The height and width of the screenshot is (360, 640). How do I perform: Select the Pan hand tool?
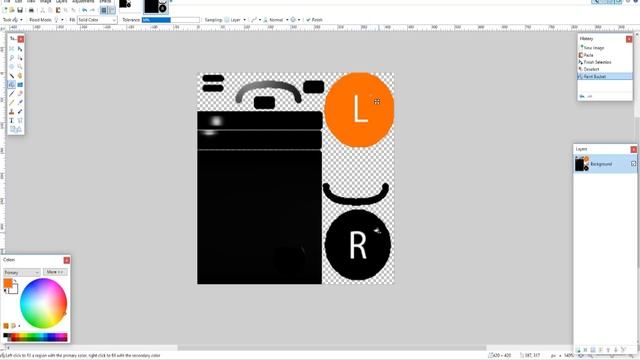pos(20,76)
